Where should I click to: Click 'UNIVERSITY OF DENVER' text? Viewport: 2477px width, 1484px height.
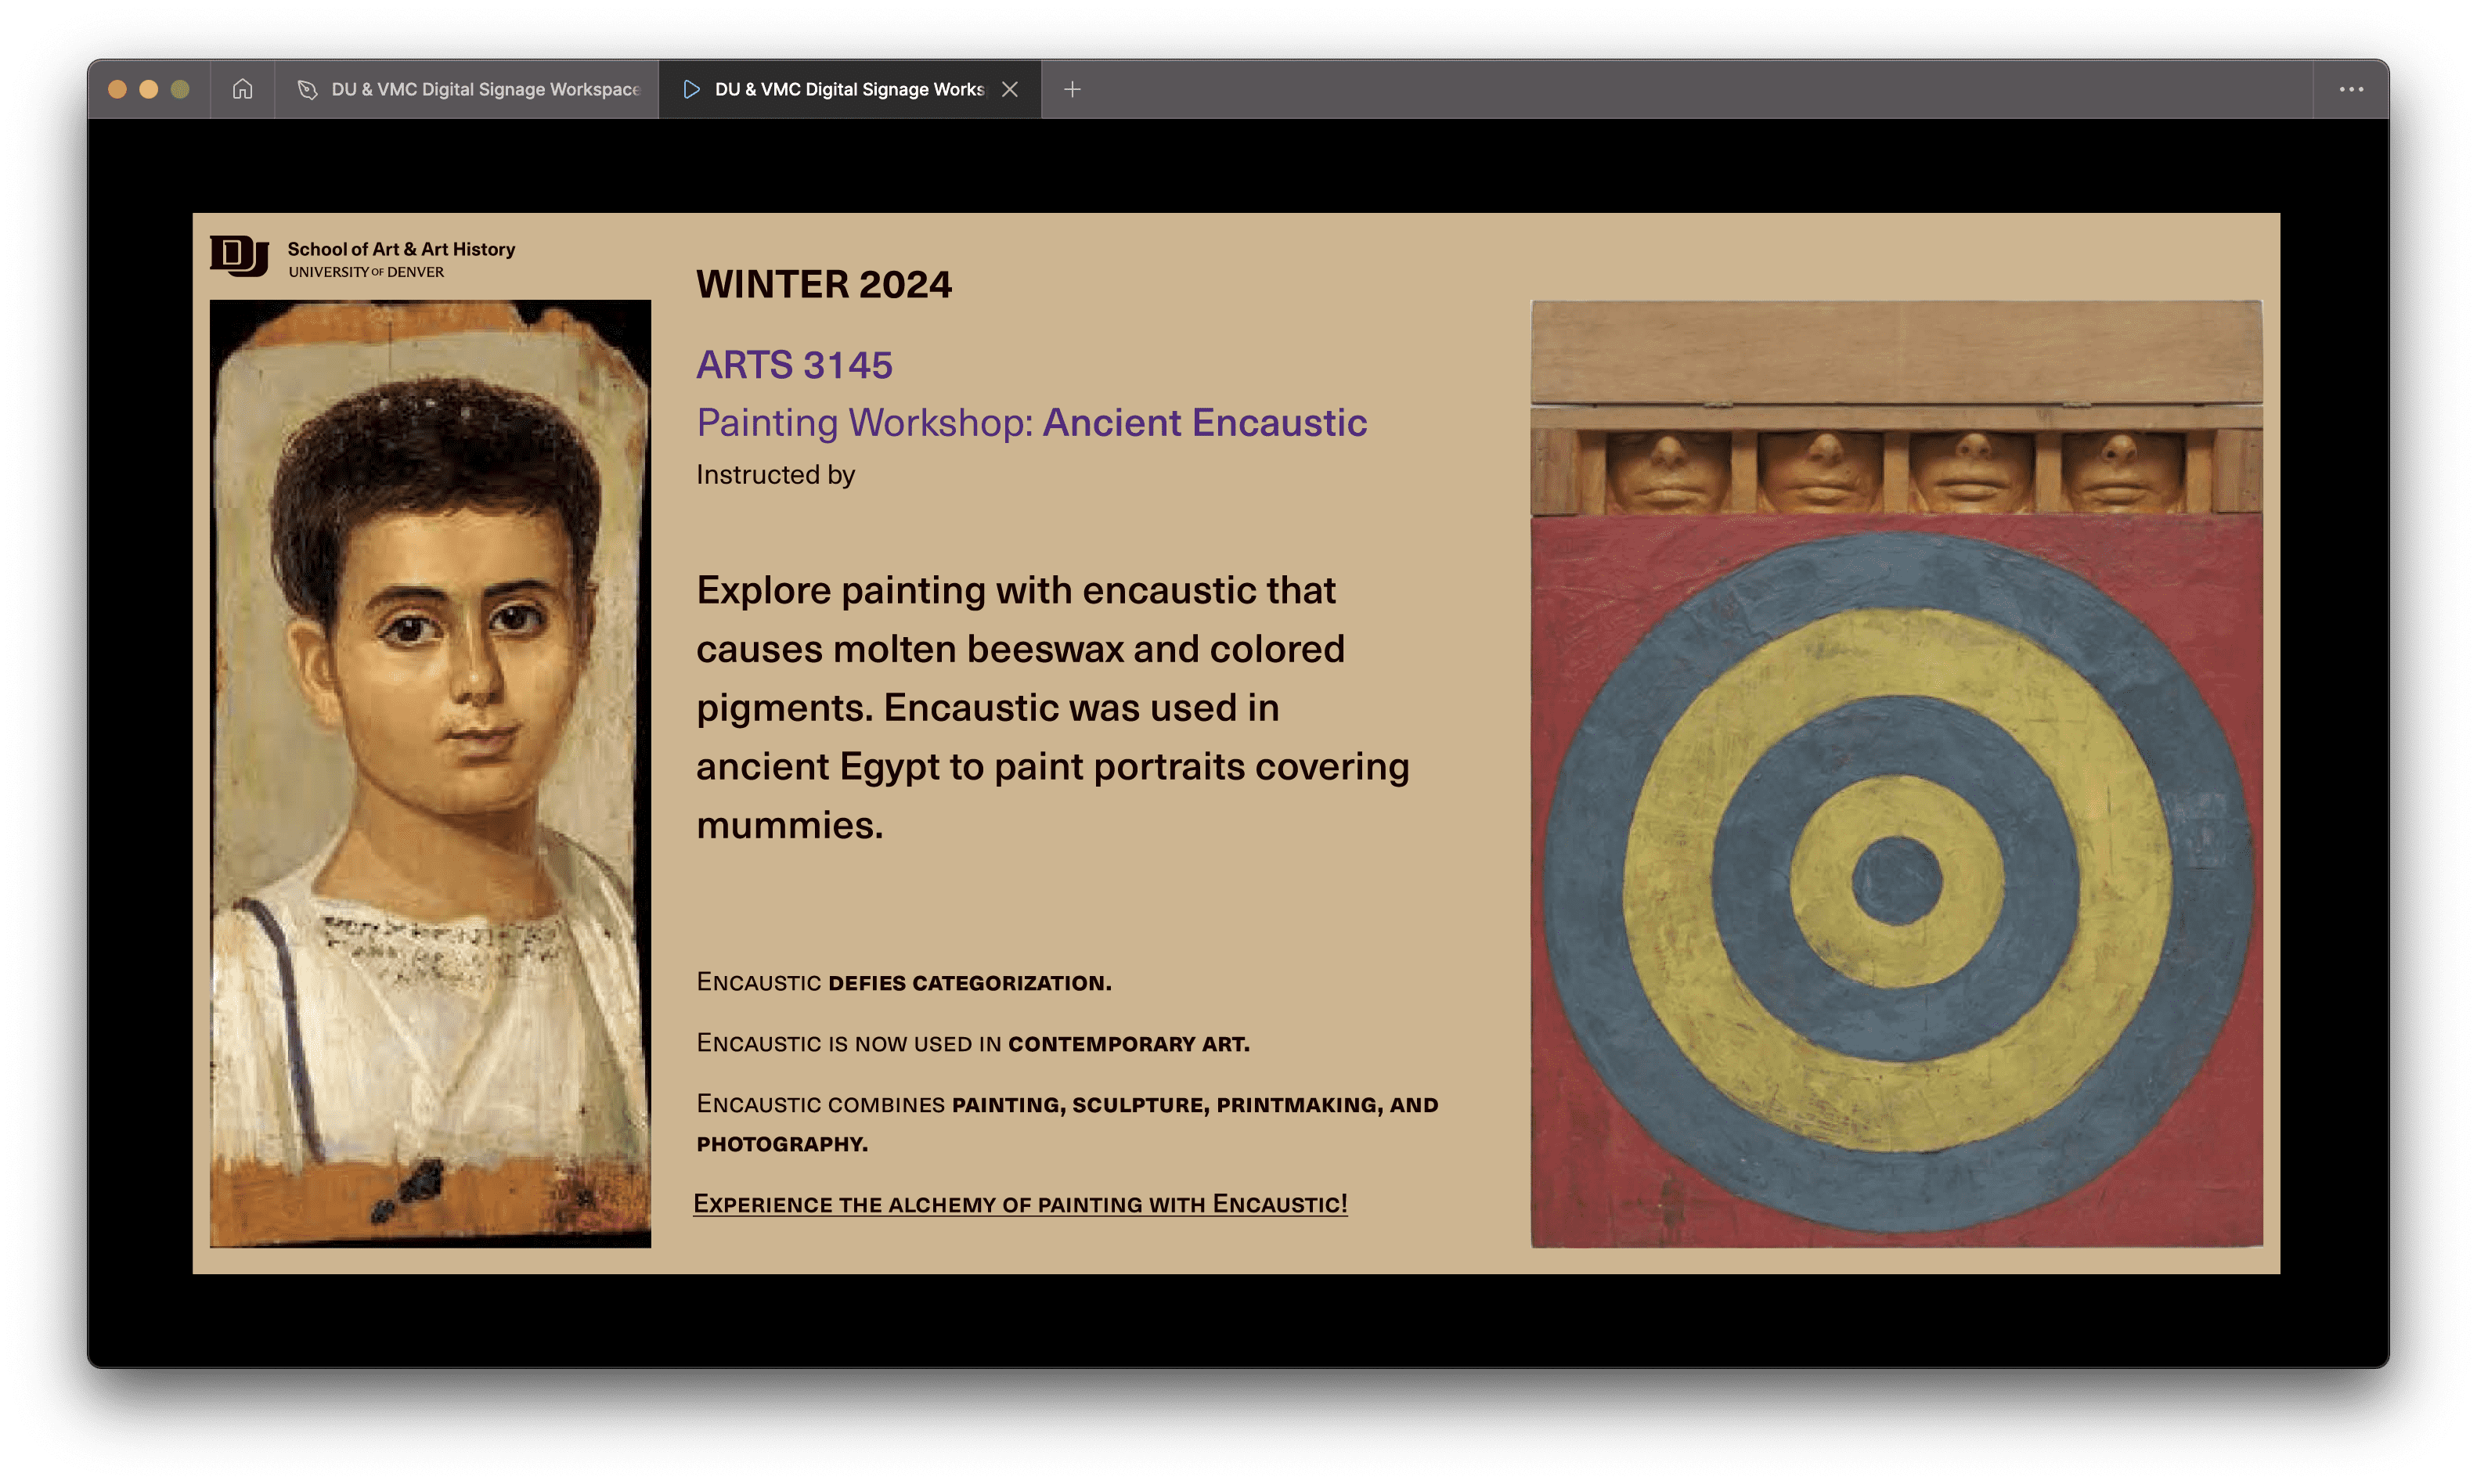(x=366, y=272)
